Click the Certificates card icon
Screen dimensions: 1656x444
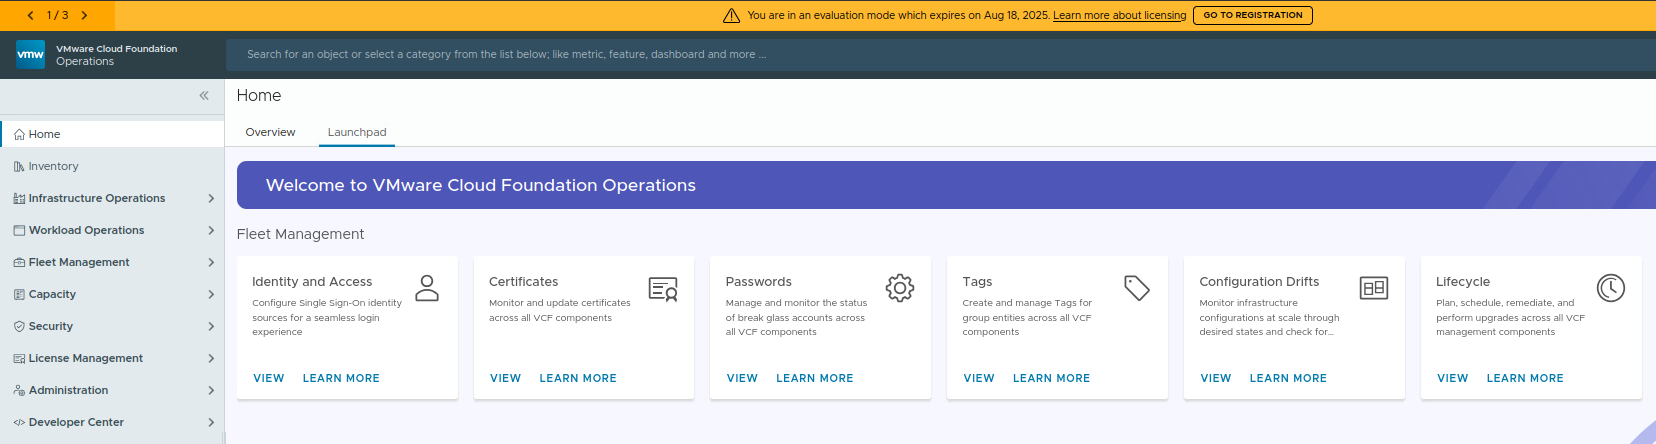point(663,289)
